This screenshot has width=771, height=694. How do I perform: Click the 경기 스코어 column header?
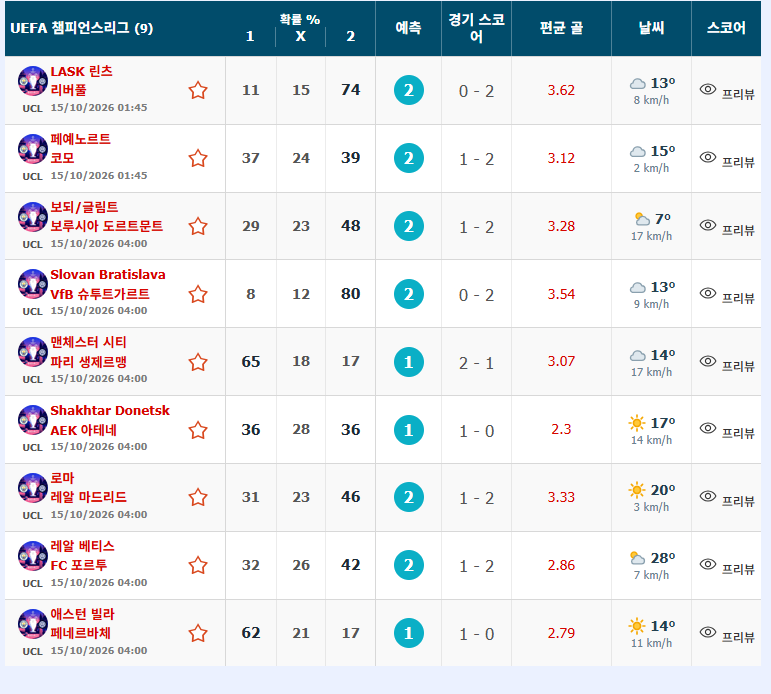(476, 28)
